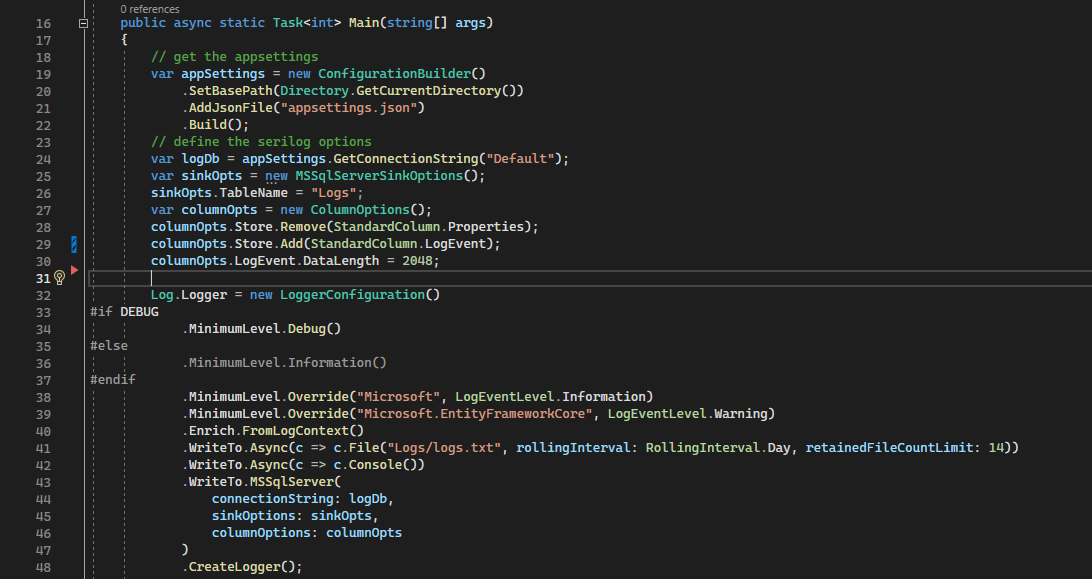Collapse the Main method outlining box

(x=83, y=23)
